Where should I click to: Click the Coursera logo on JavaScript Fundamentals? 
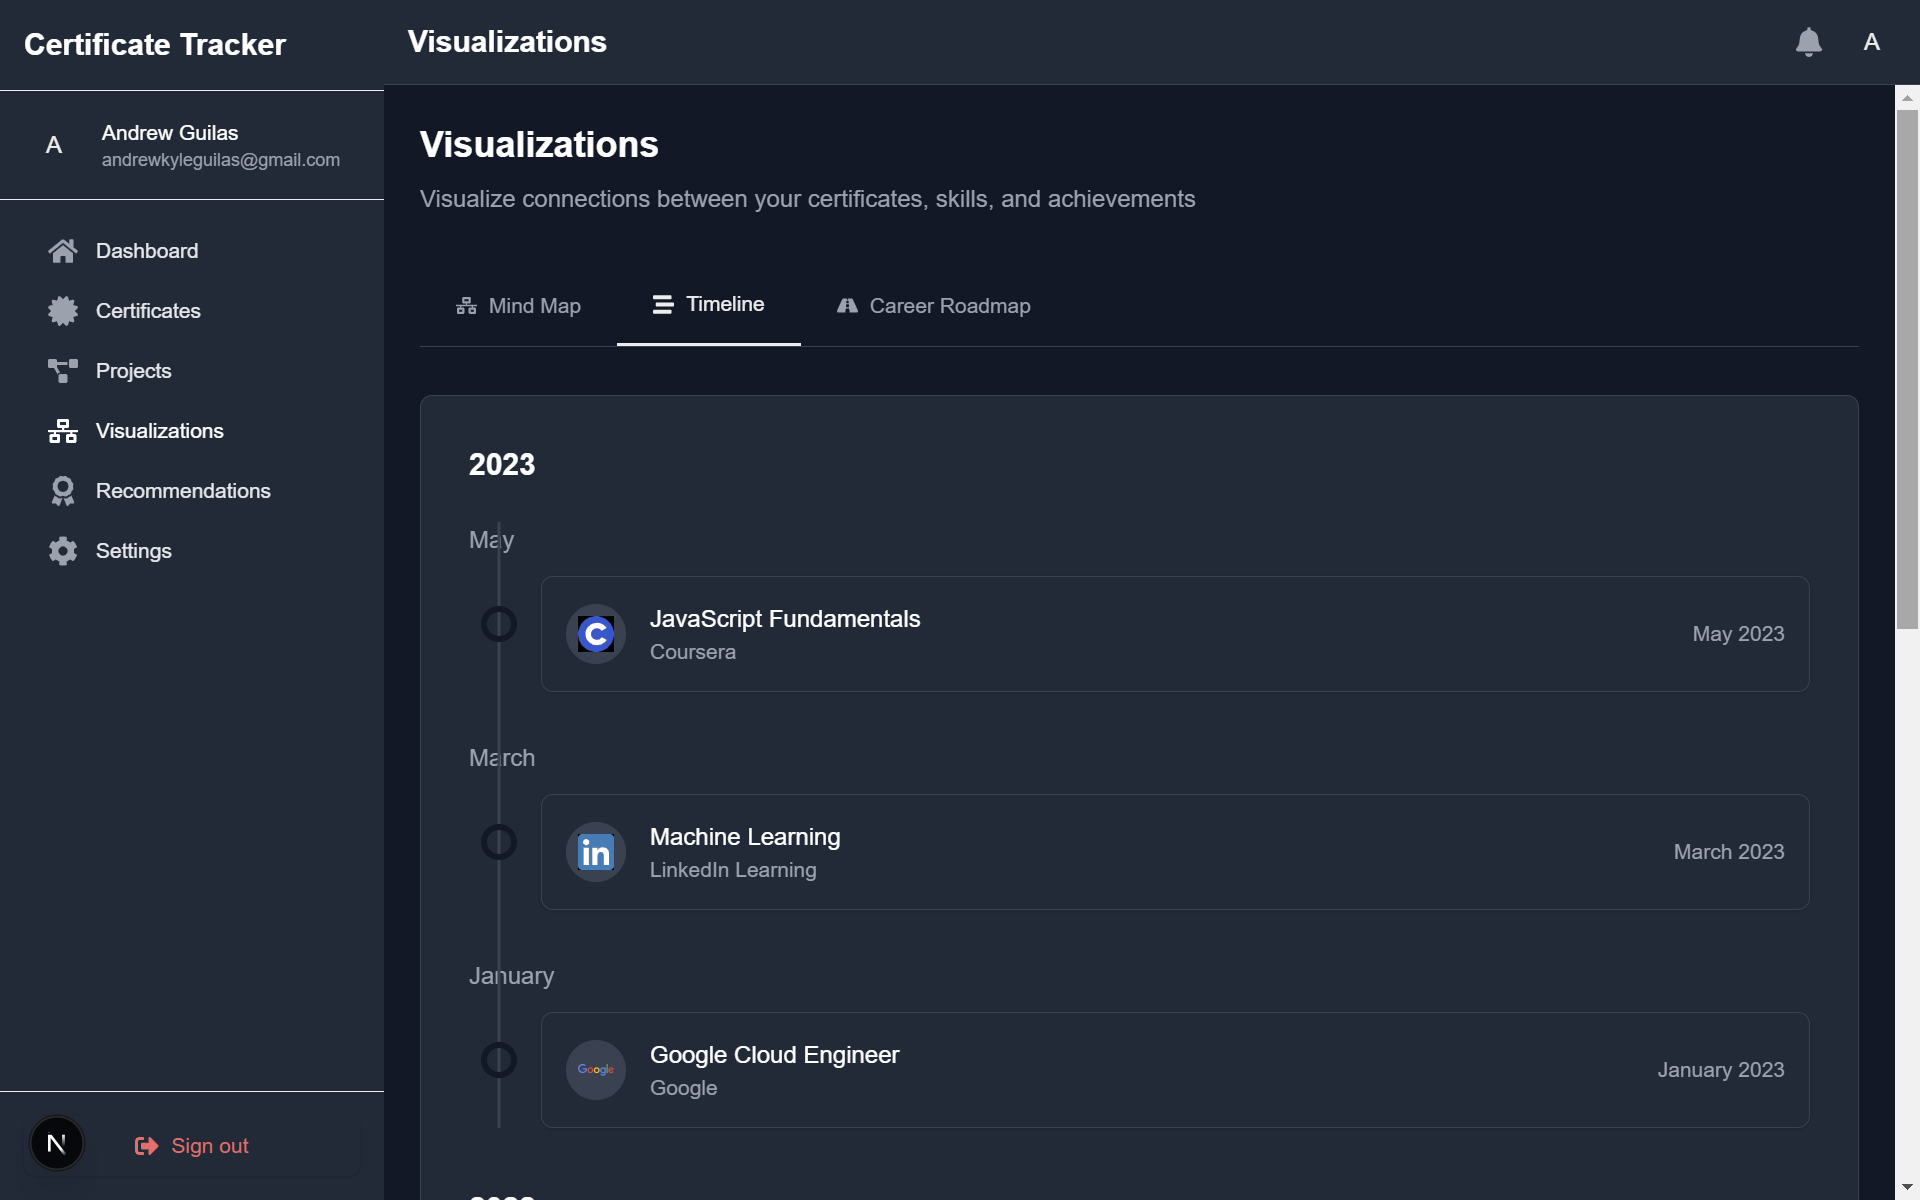click(x=596, y=634)
